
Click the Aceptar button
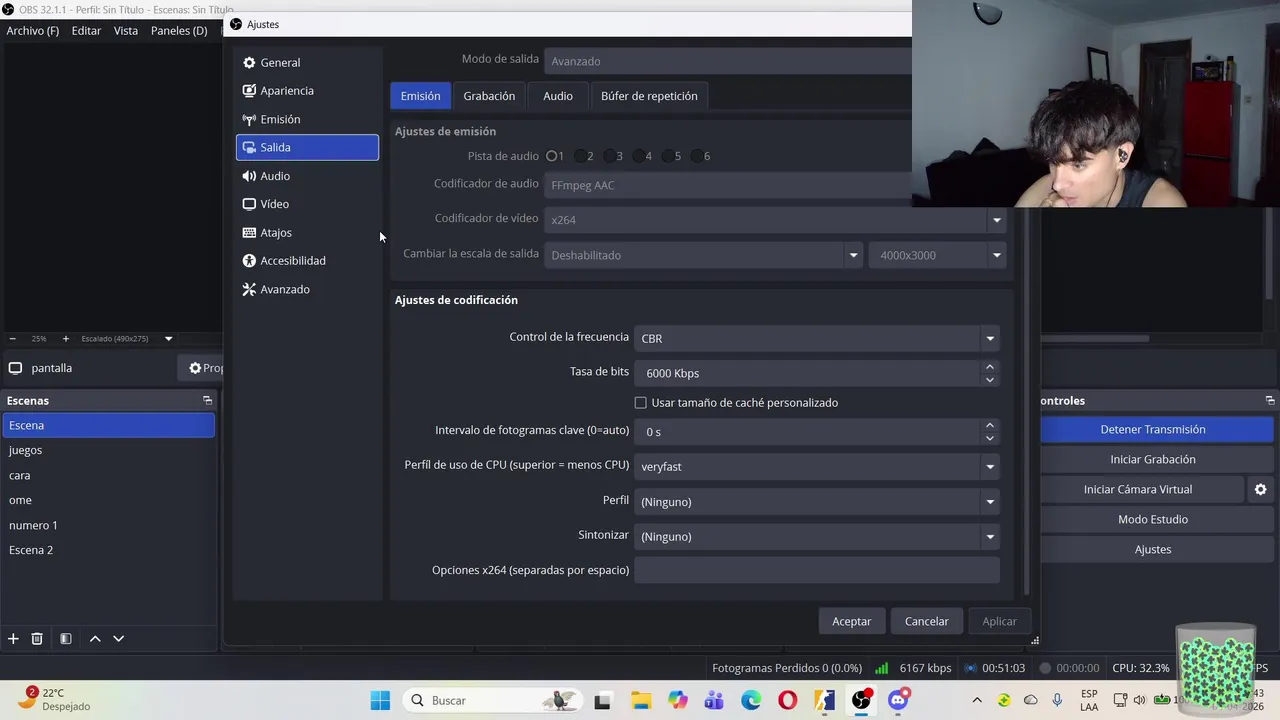click(852, 621)
